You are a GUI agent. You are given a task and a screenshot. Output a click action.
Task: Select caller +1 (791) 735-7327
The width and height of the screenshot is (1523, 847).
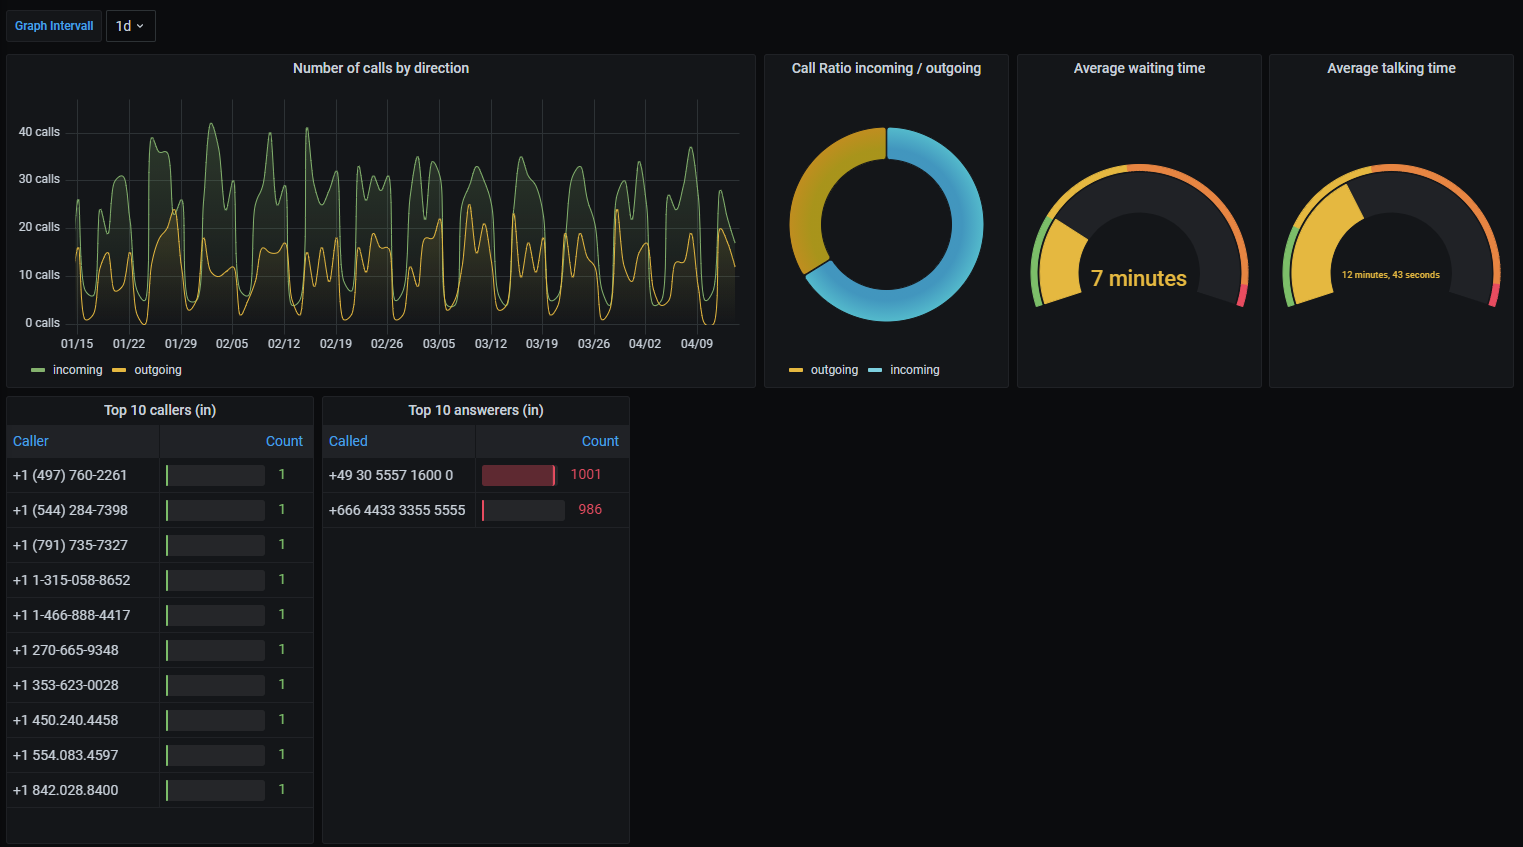click(x=70, y=545)
